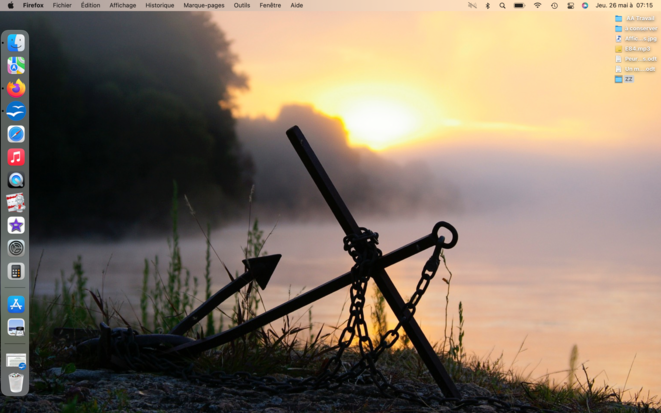Launch Calculator from the Dock
The image size is (661, 413).
click(x=16, y=271)
